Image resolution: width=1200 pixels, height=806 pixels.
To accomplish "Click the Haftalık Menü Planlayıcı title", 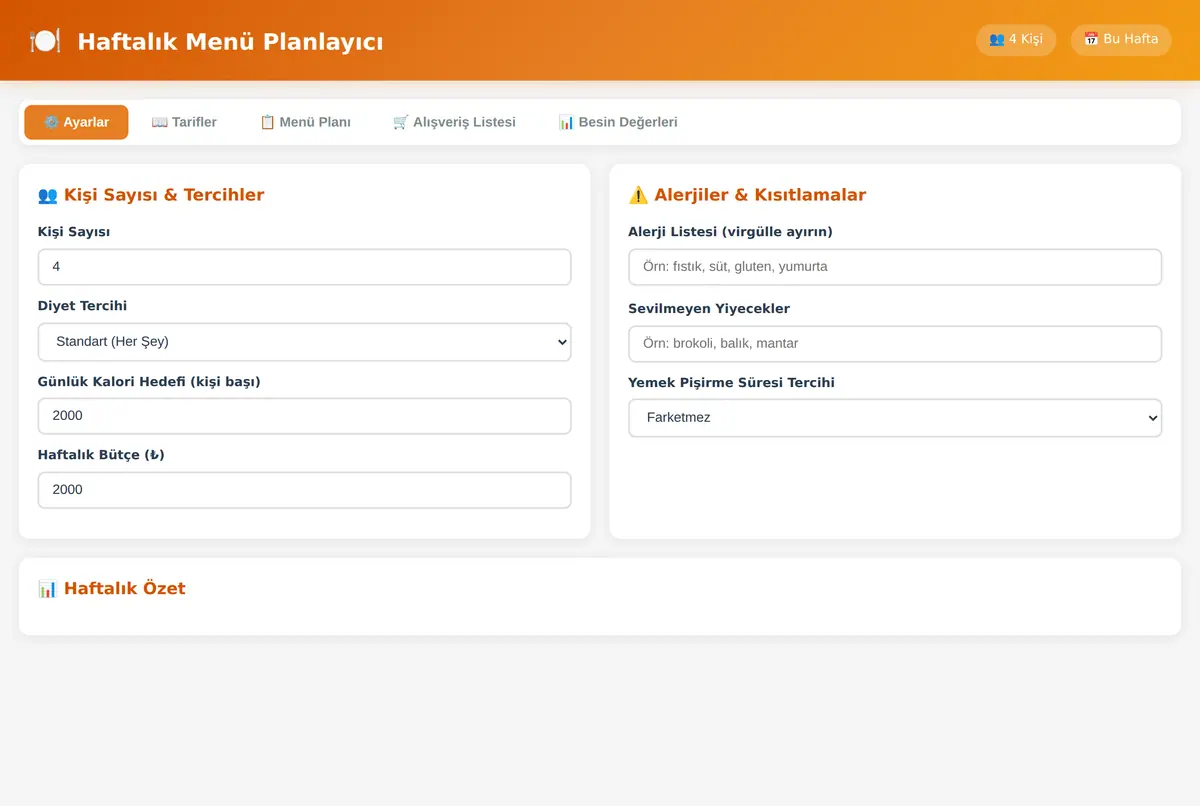I will (x=230, y=41).
